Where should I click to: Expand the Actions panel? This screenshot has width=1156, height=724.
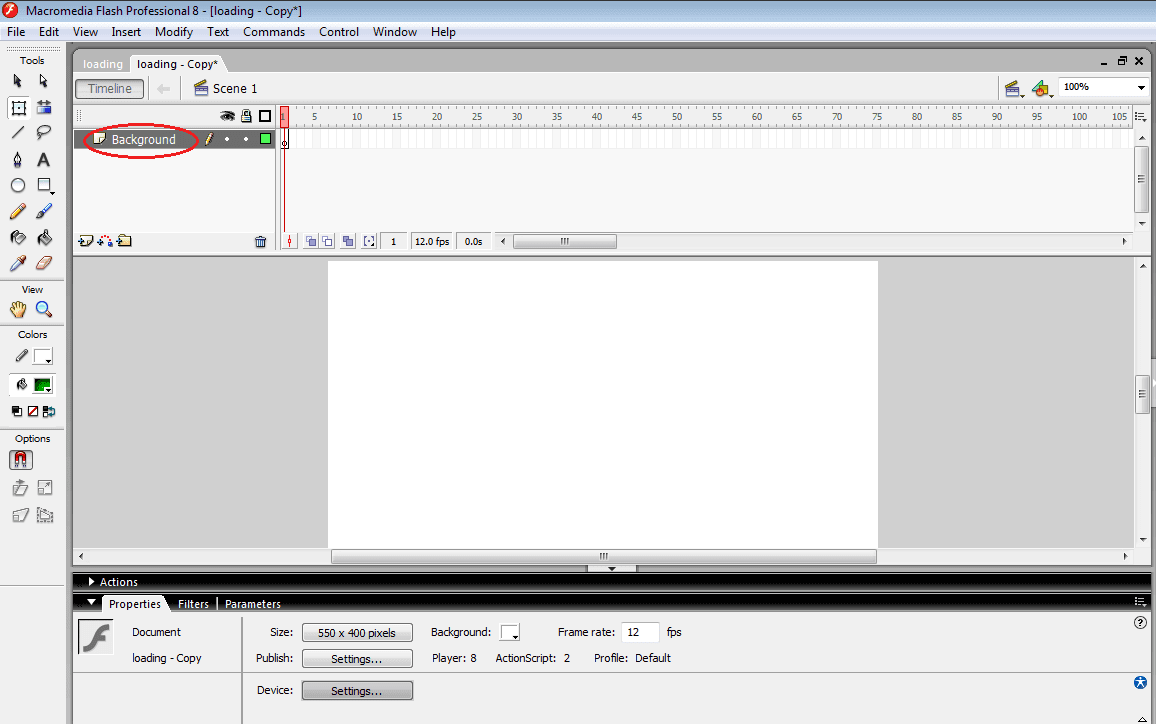click(92, 581)
